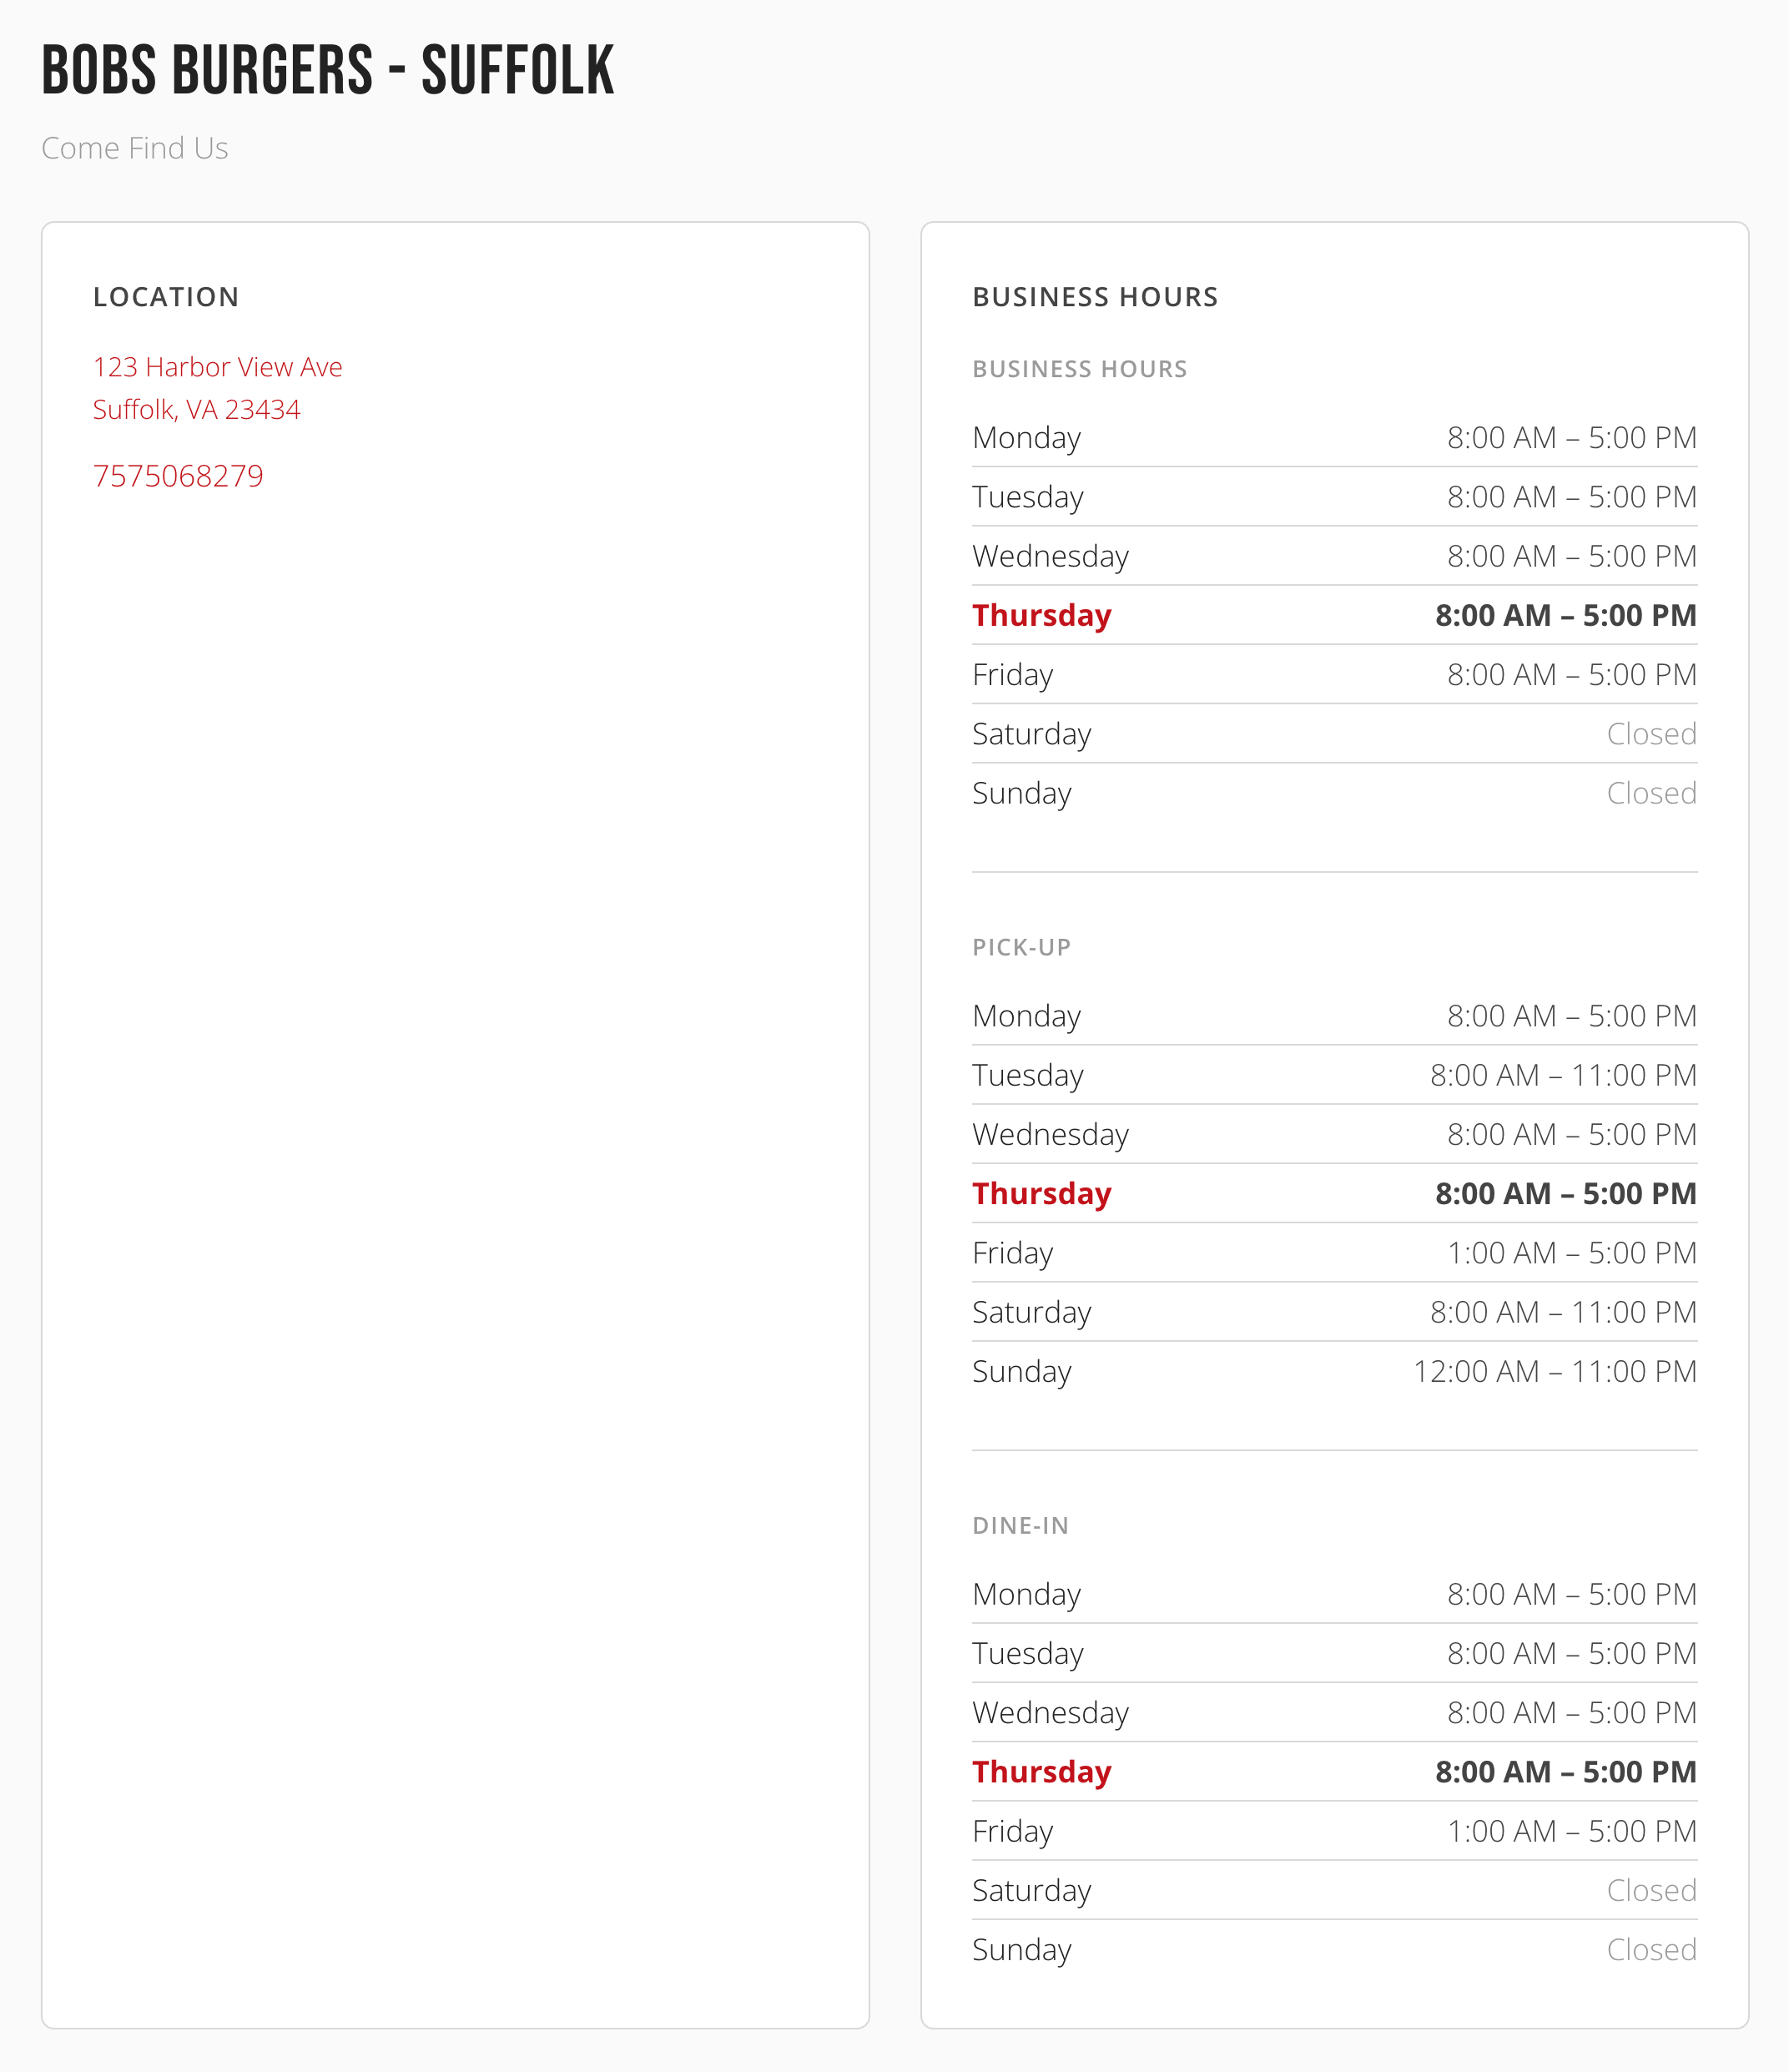Click Saturday Closed status in Dine-In list
The width and height of the screenshot is (1789, 2072).
tap(1651, 1890)
